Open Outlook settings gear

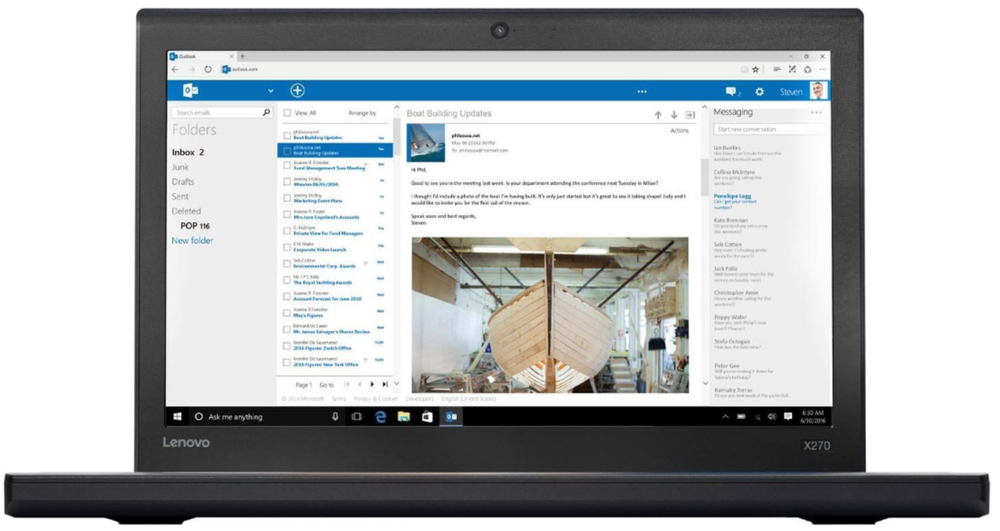tap(760, 92)
